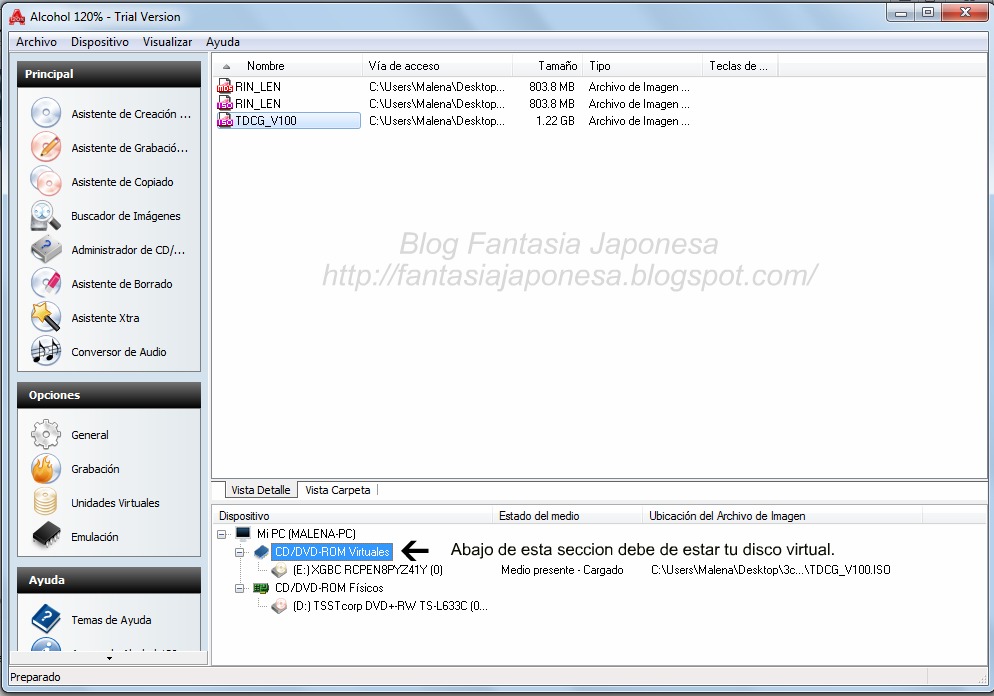Click Ubicación del Archivo de Imagen header
994x696 pixels.
point(782,516)
